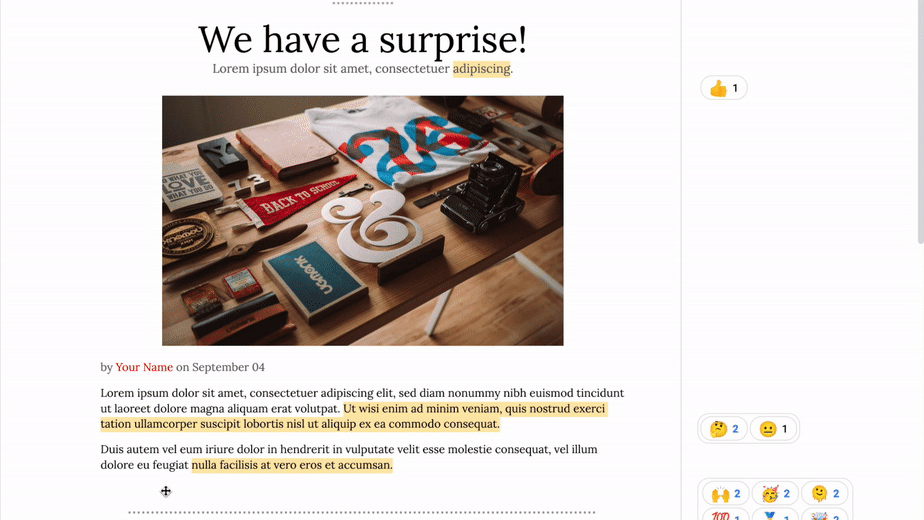Viewport: 924px width, 520px height.
Task: Click the vertical scrollbar thumb
Action: pos(920,120)
